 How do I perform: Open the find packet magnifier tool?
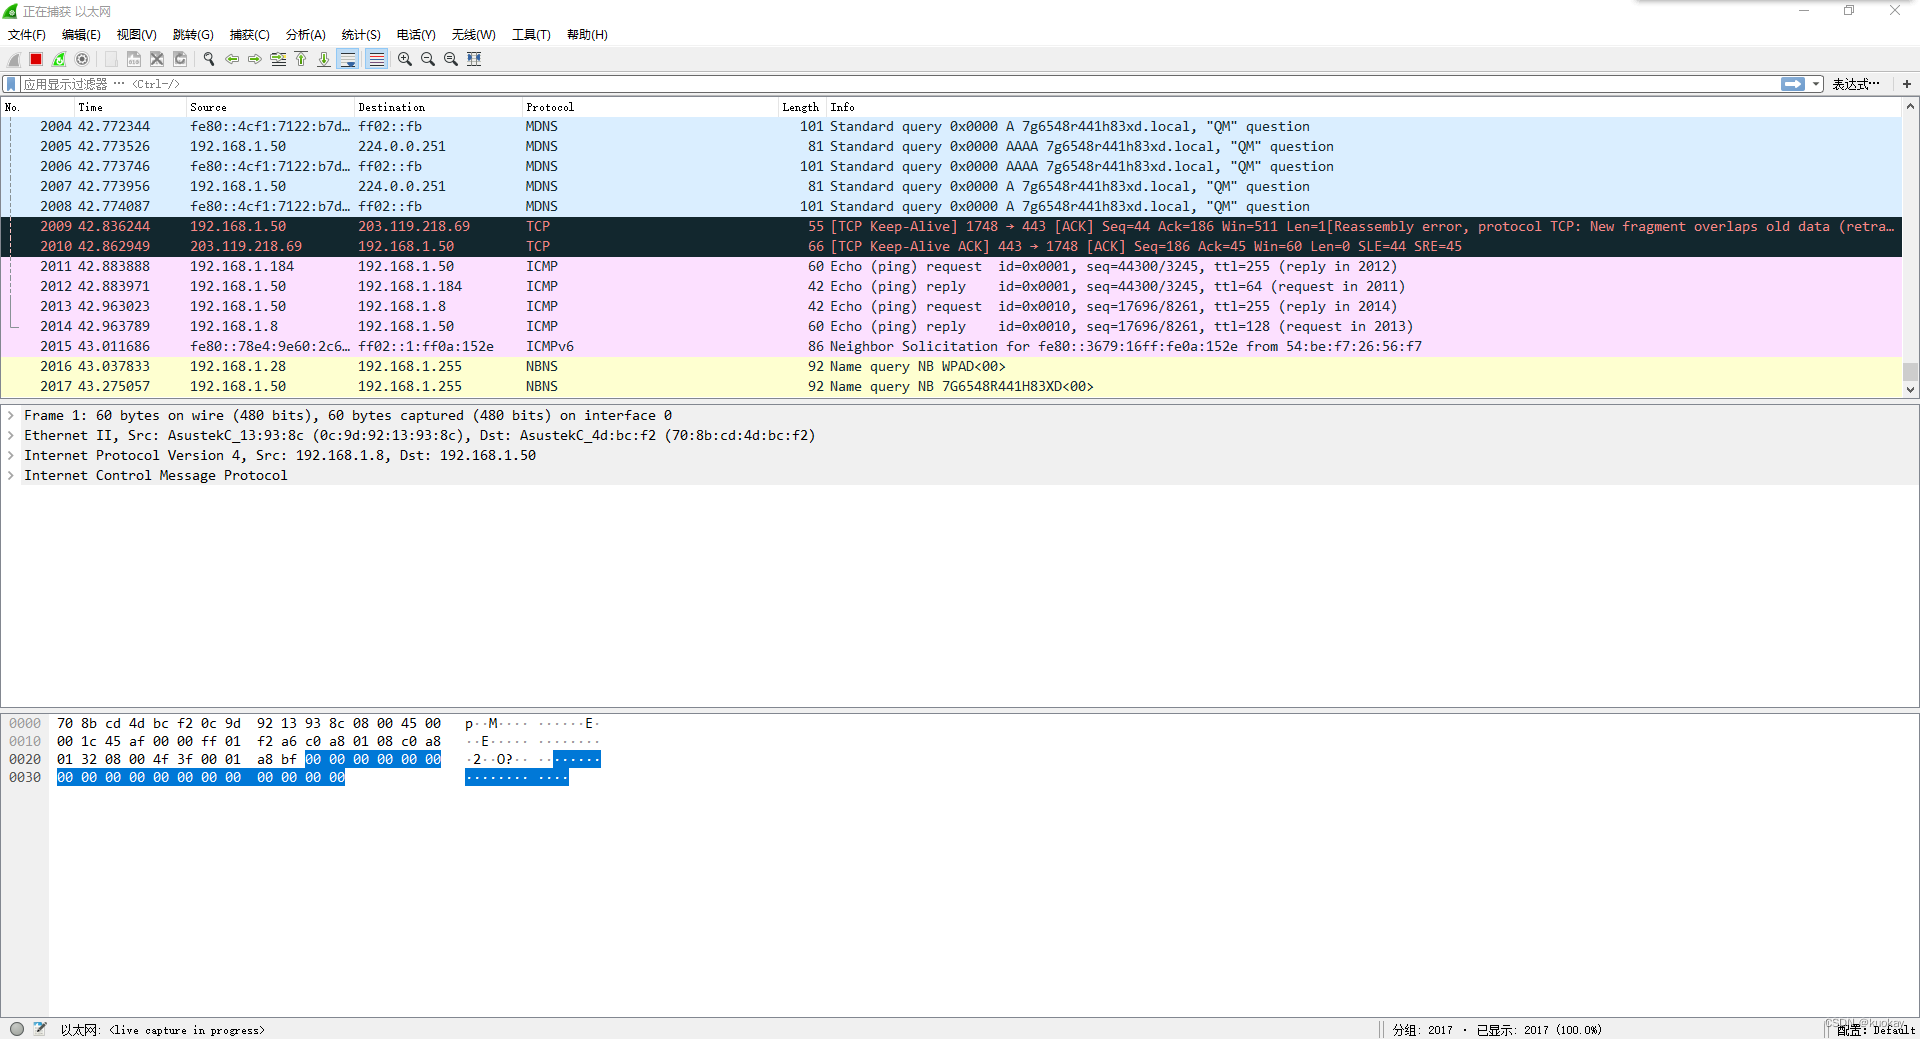(208, 59)
